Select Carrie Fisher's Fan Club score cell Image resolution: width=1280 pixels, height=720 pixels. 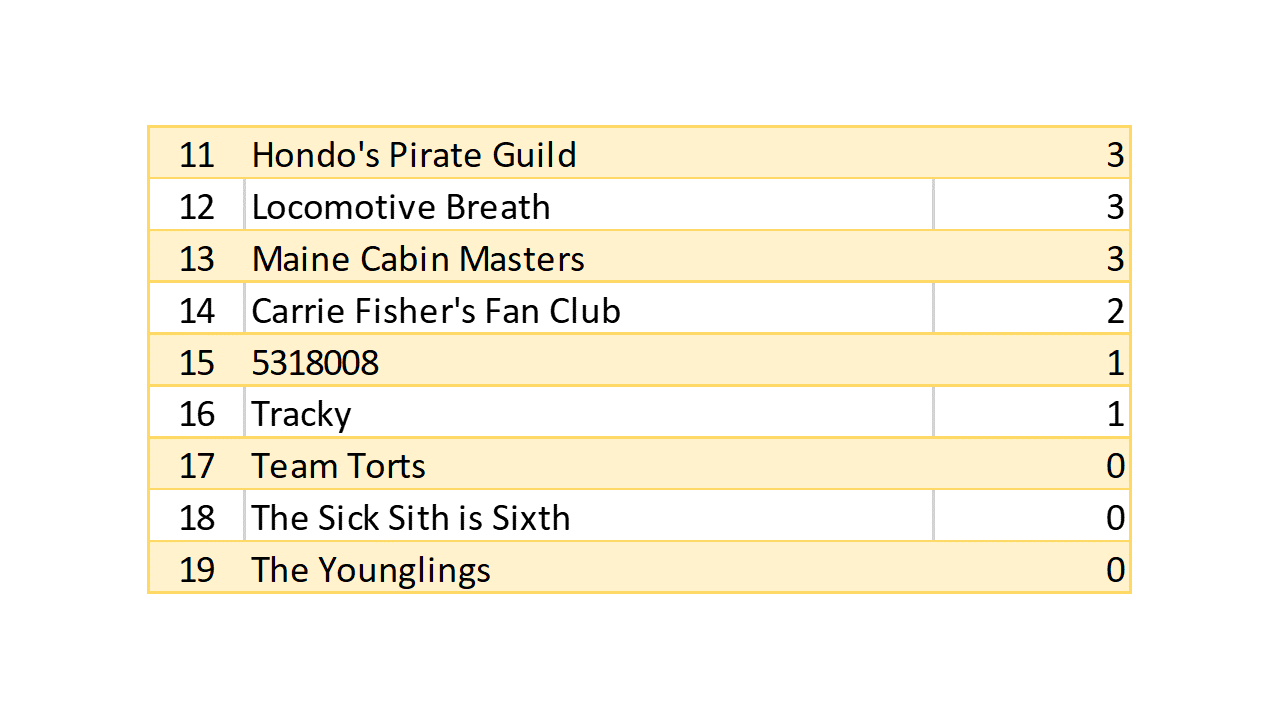[x=1115, y=311]
